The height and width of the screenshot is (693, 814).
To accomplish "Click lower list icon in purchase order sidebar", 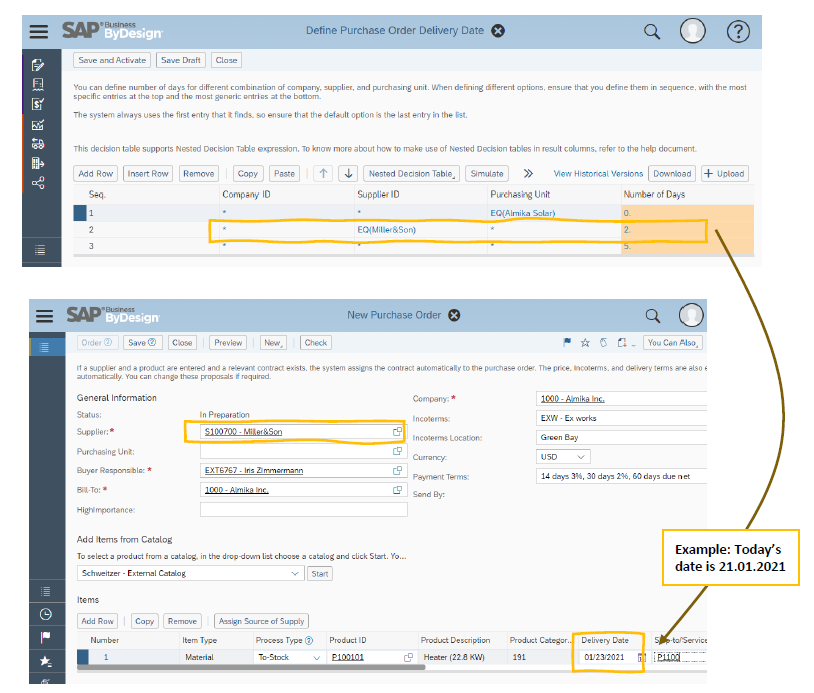I will [x=46, y=591].
